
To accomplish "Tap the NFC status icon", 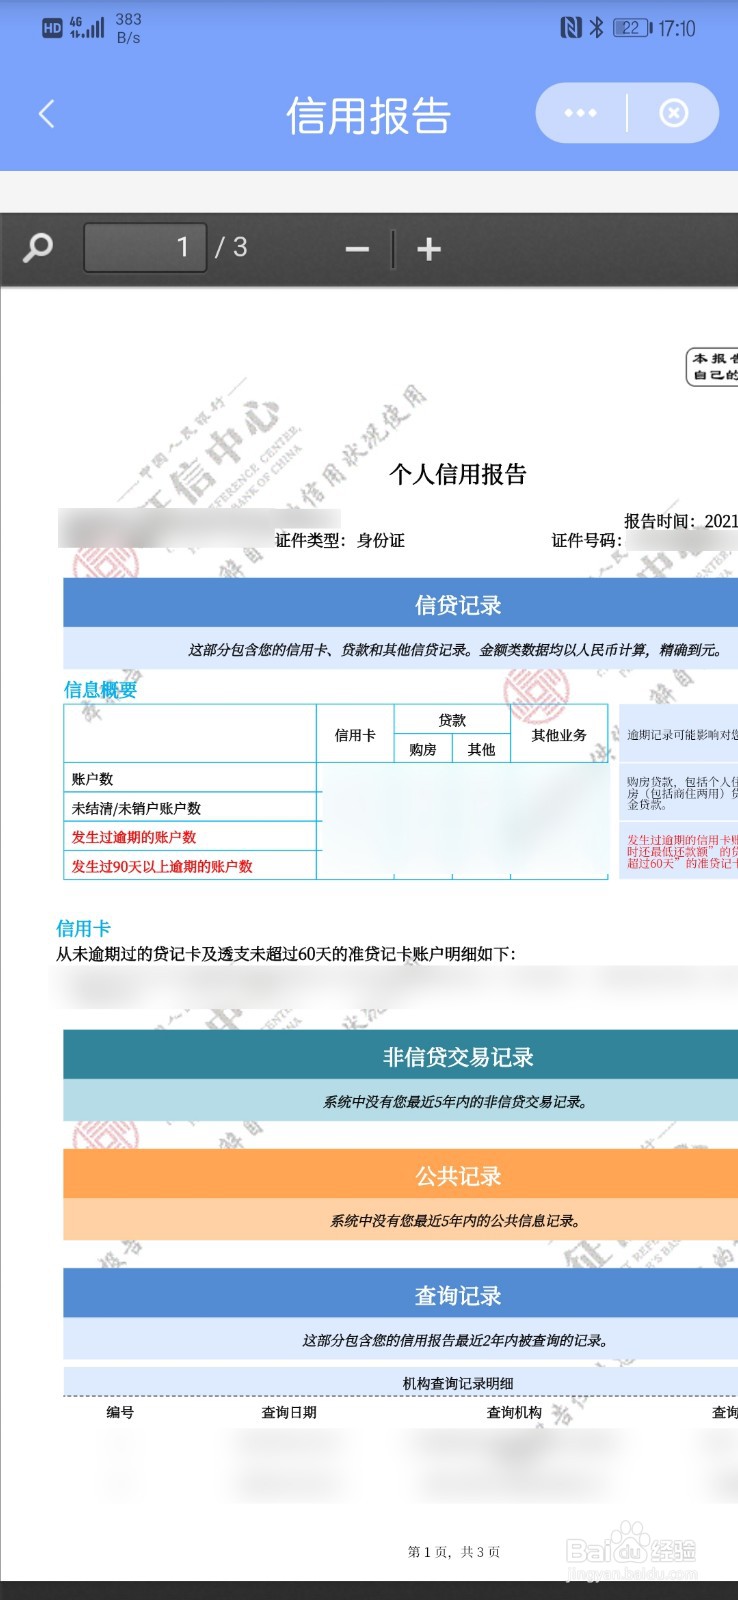I will click(571, 28).
